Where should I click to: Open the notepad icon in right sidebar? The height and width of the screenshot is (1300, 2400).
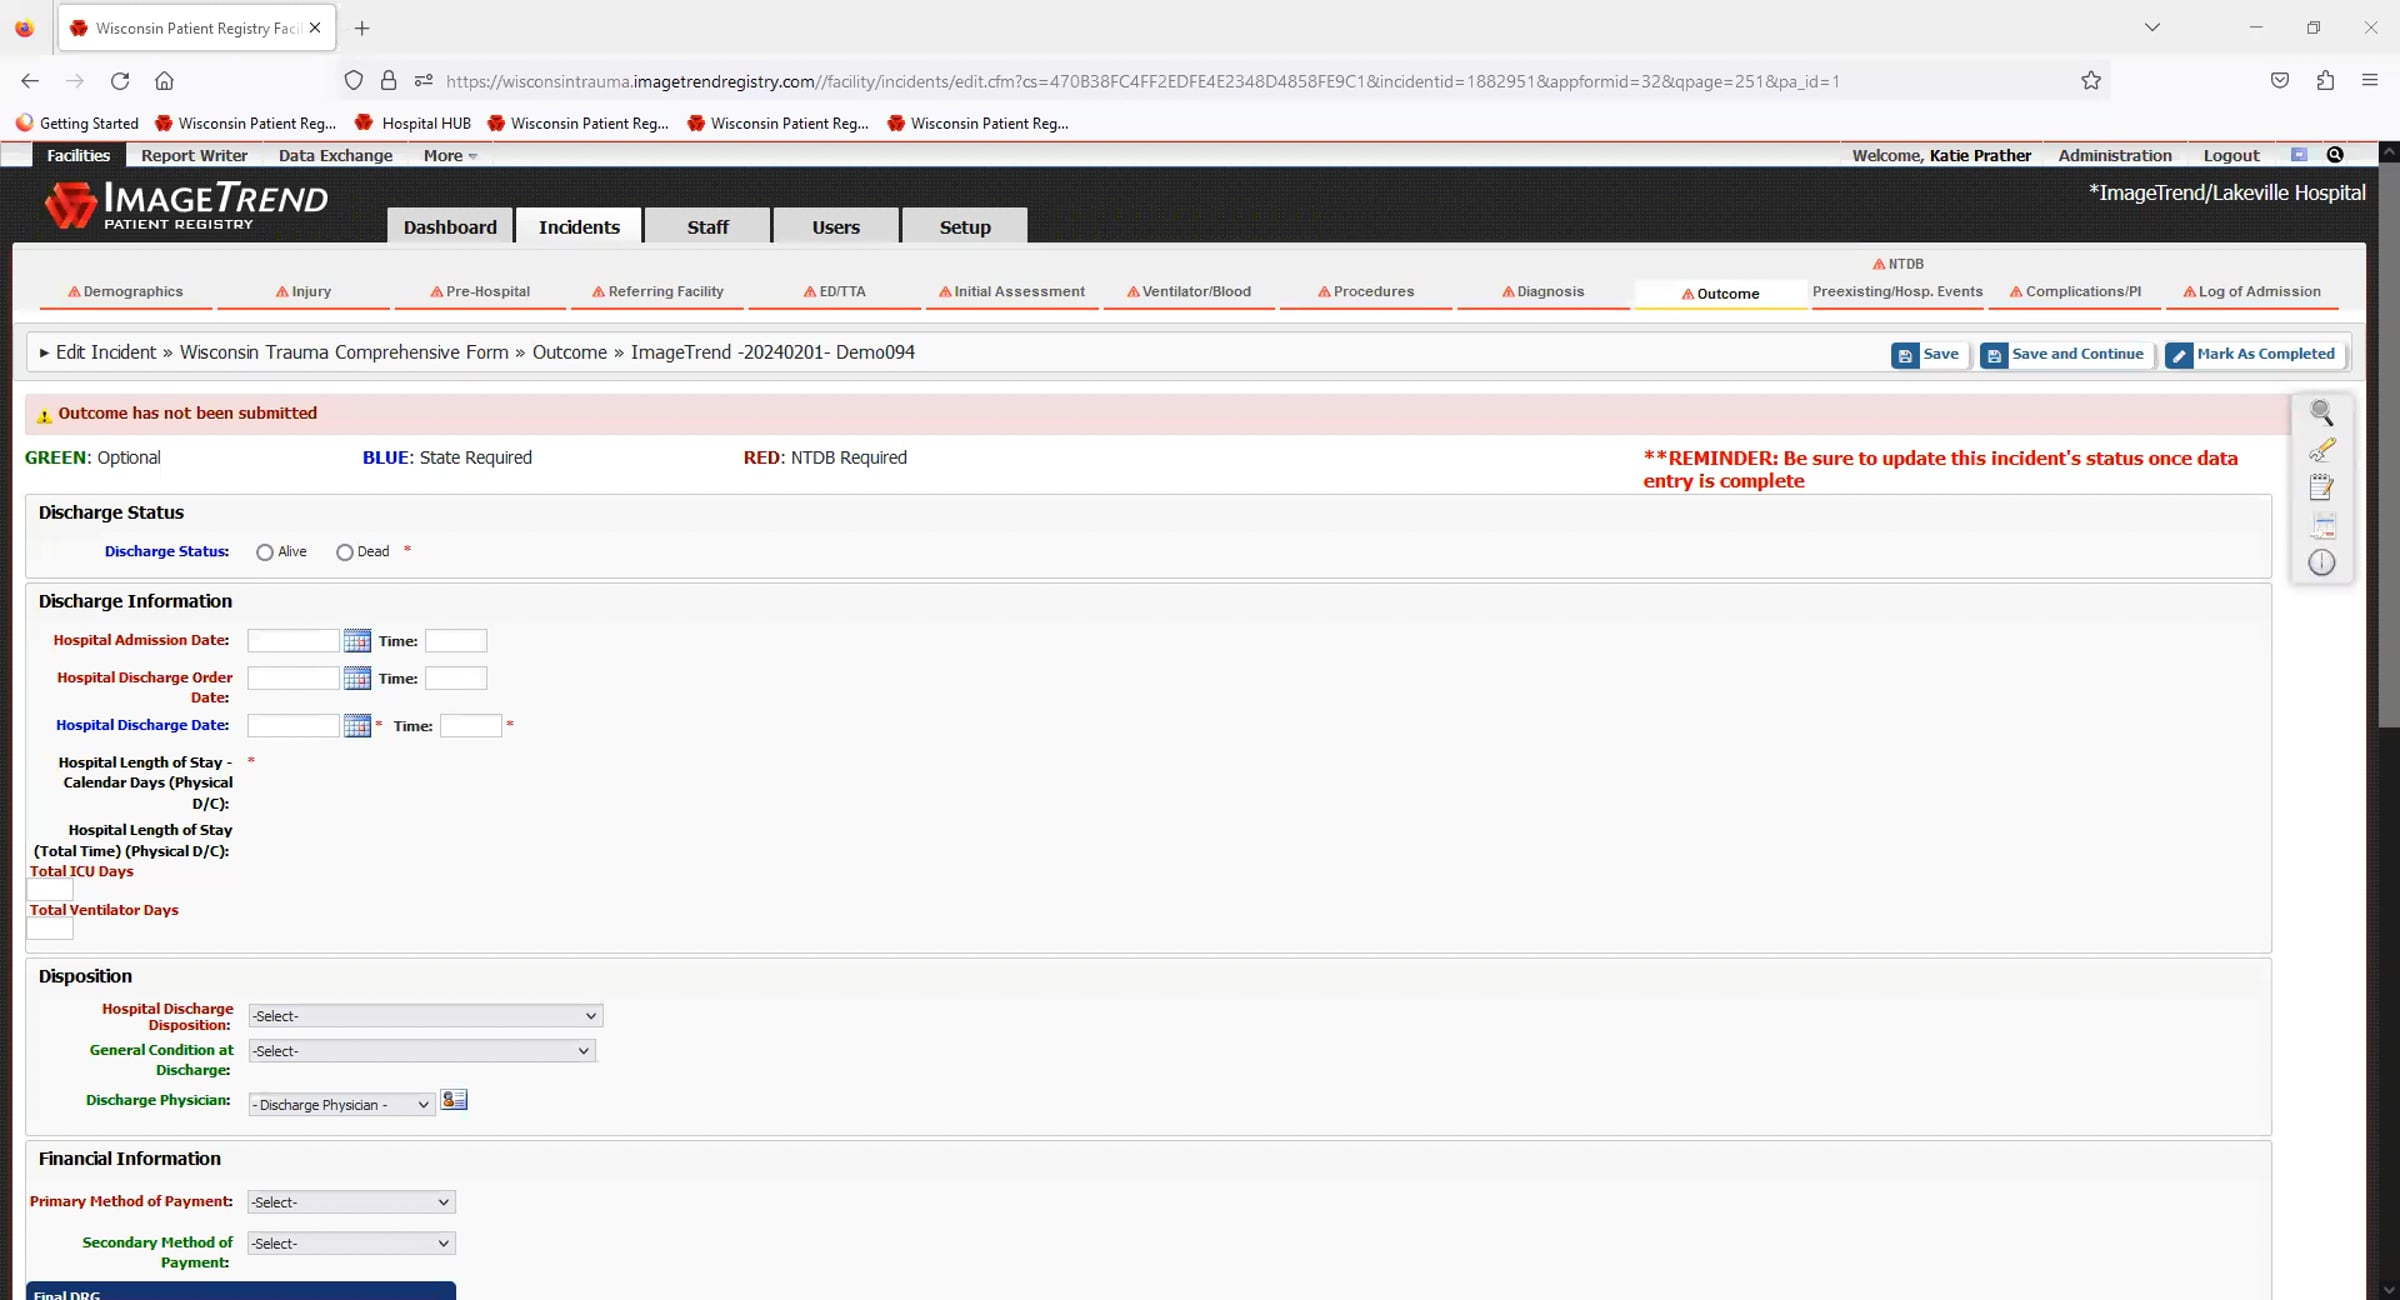(x=2322, y=487)
